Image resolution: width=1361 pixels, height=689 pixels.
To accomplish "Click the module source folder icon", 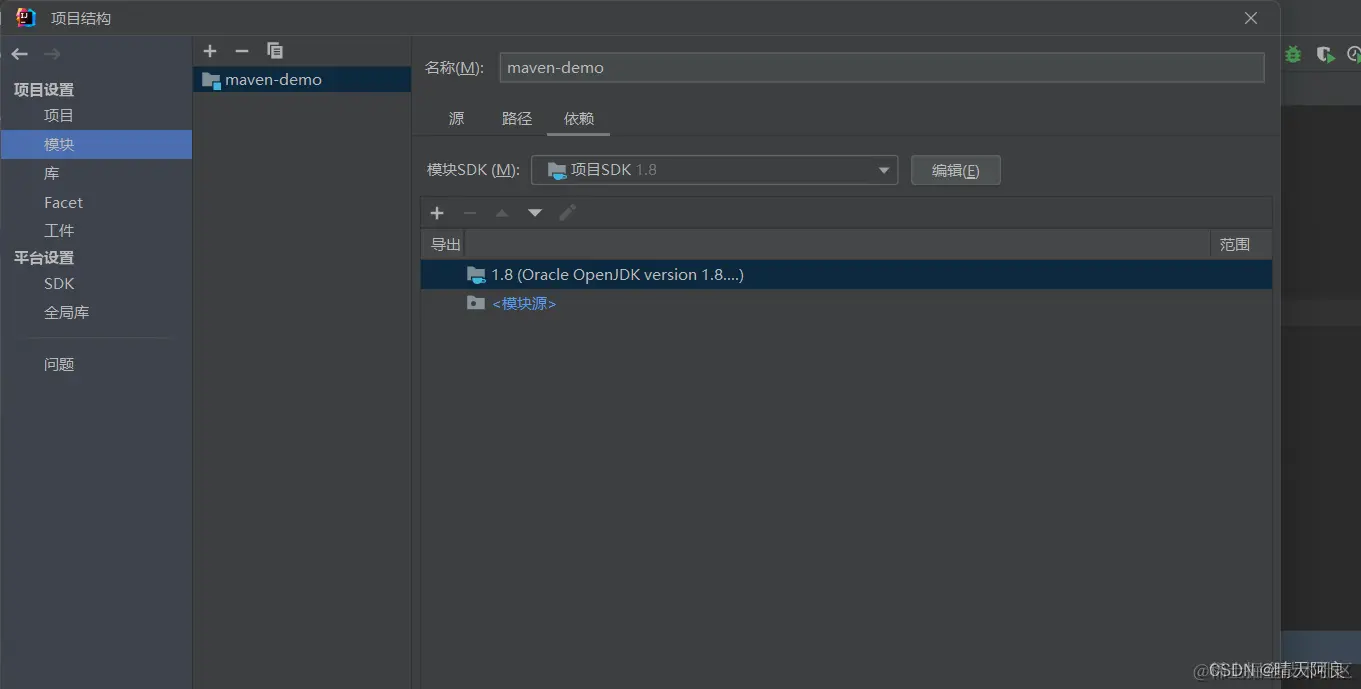I will click(x=476, y=303).
